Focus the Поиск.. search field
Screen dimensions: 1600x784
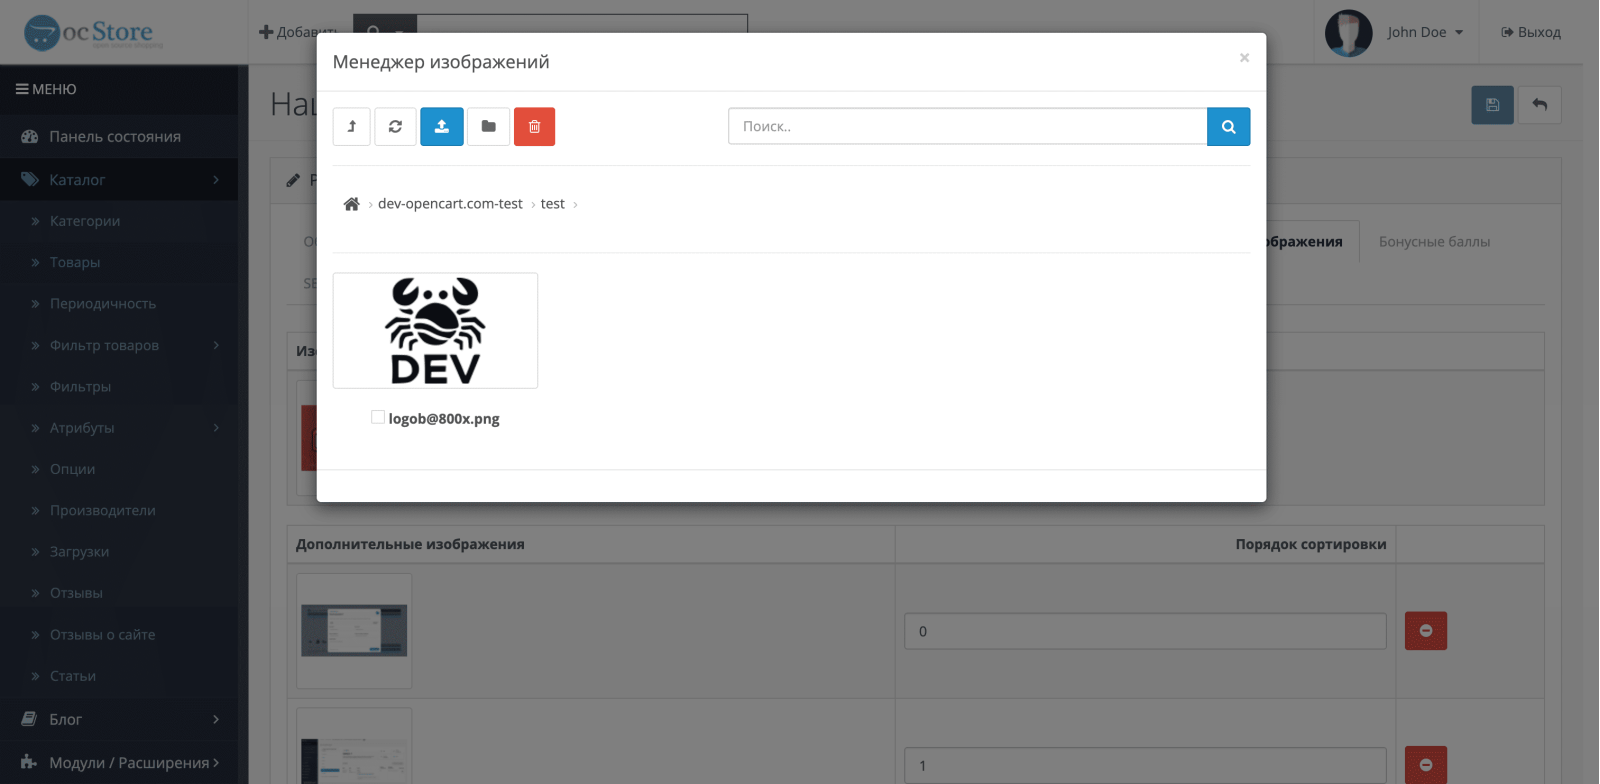point(968,127)
